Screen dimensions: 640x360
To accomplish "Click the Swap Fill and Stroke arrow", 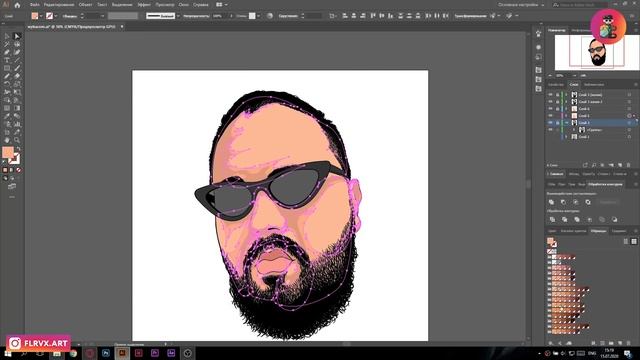I will pos(19,148).
